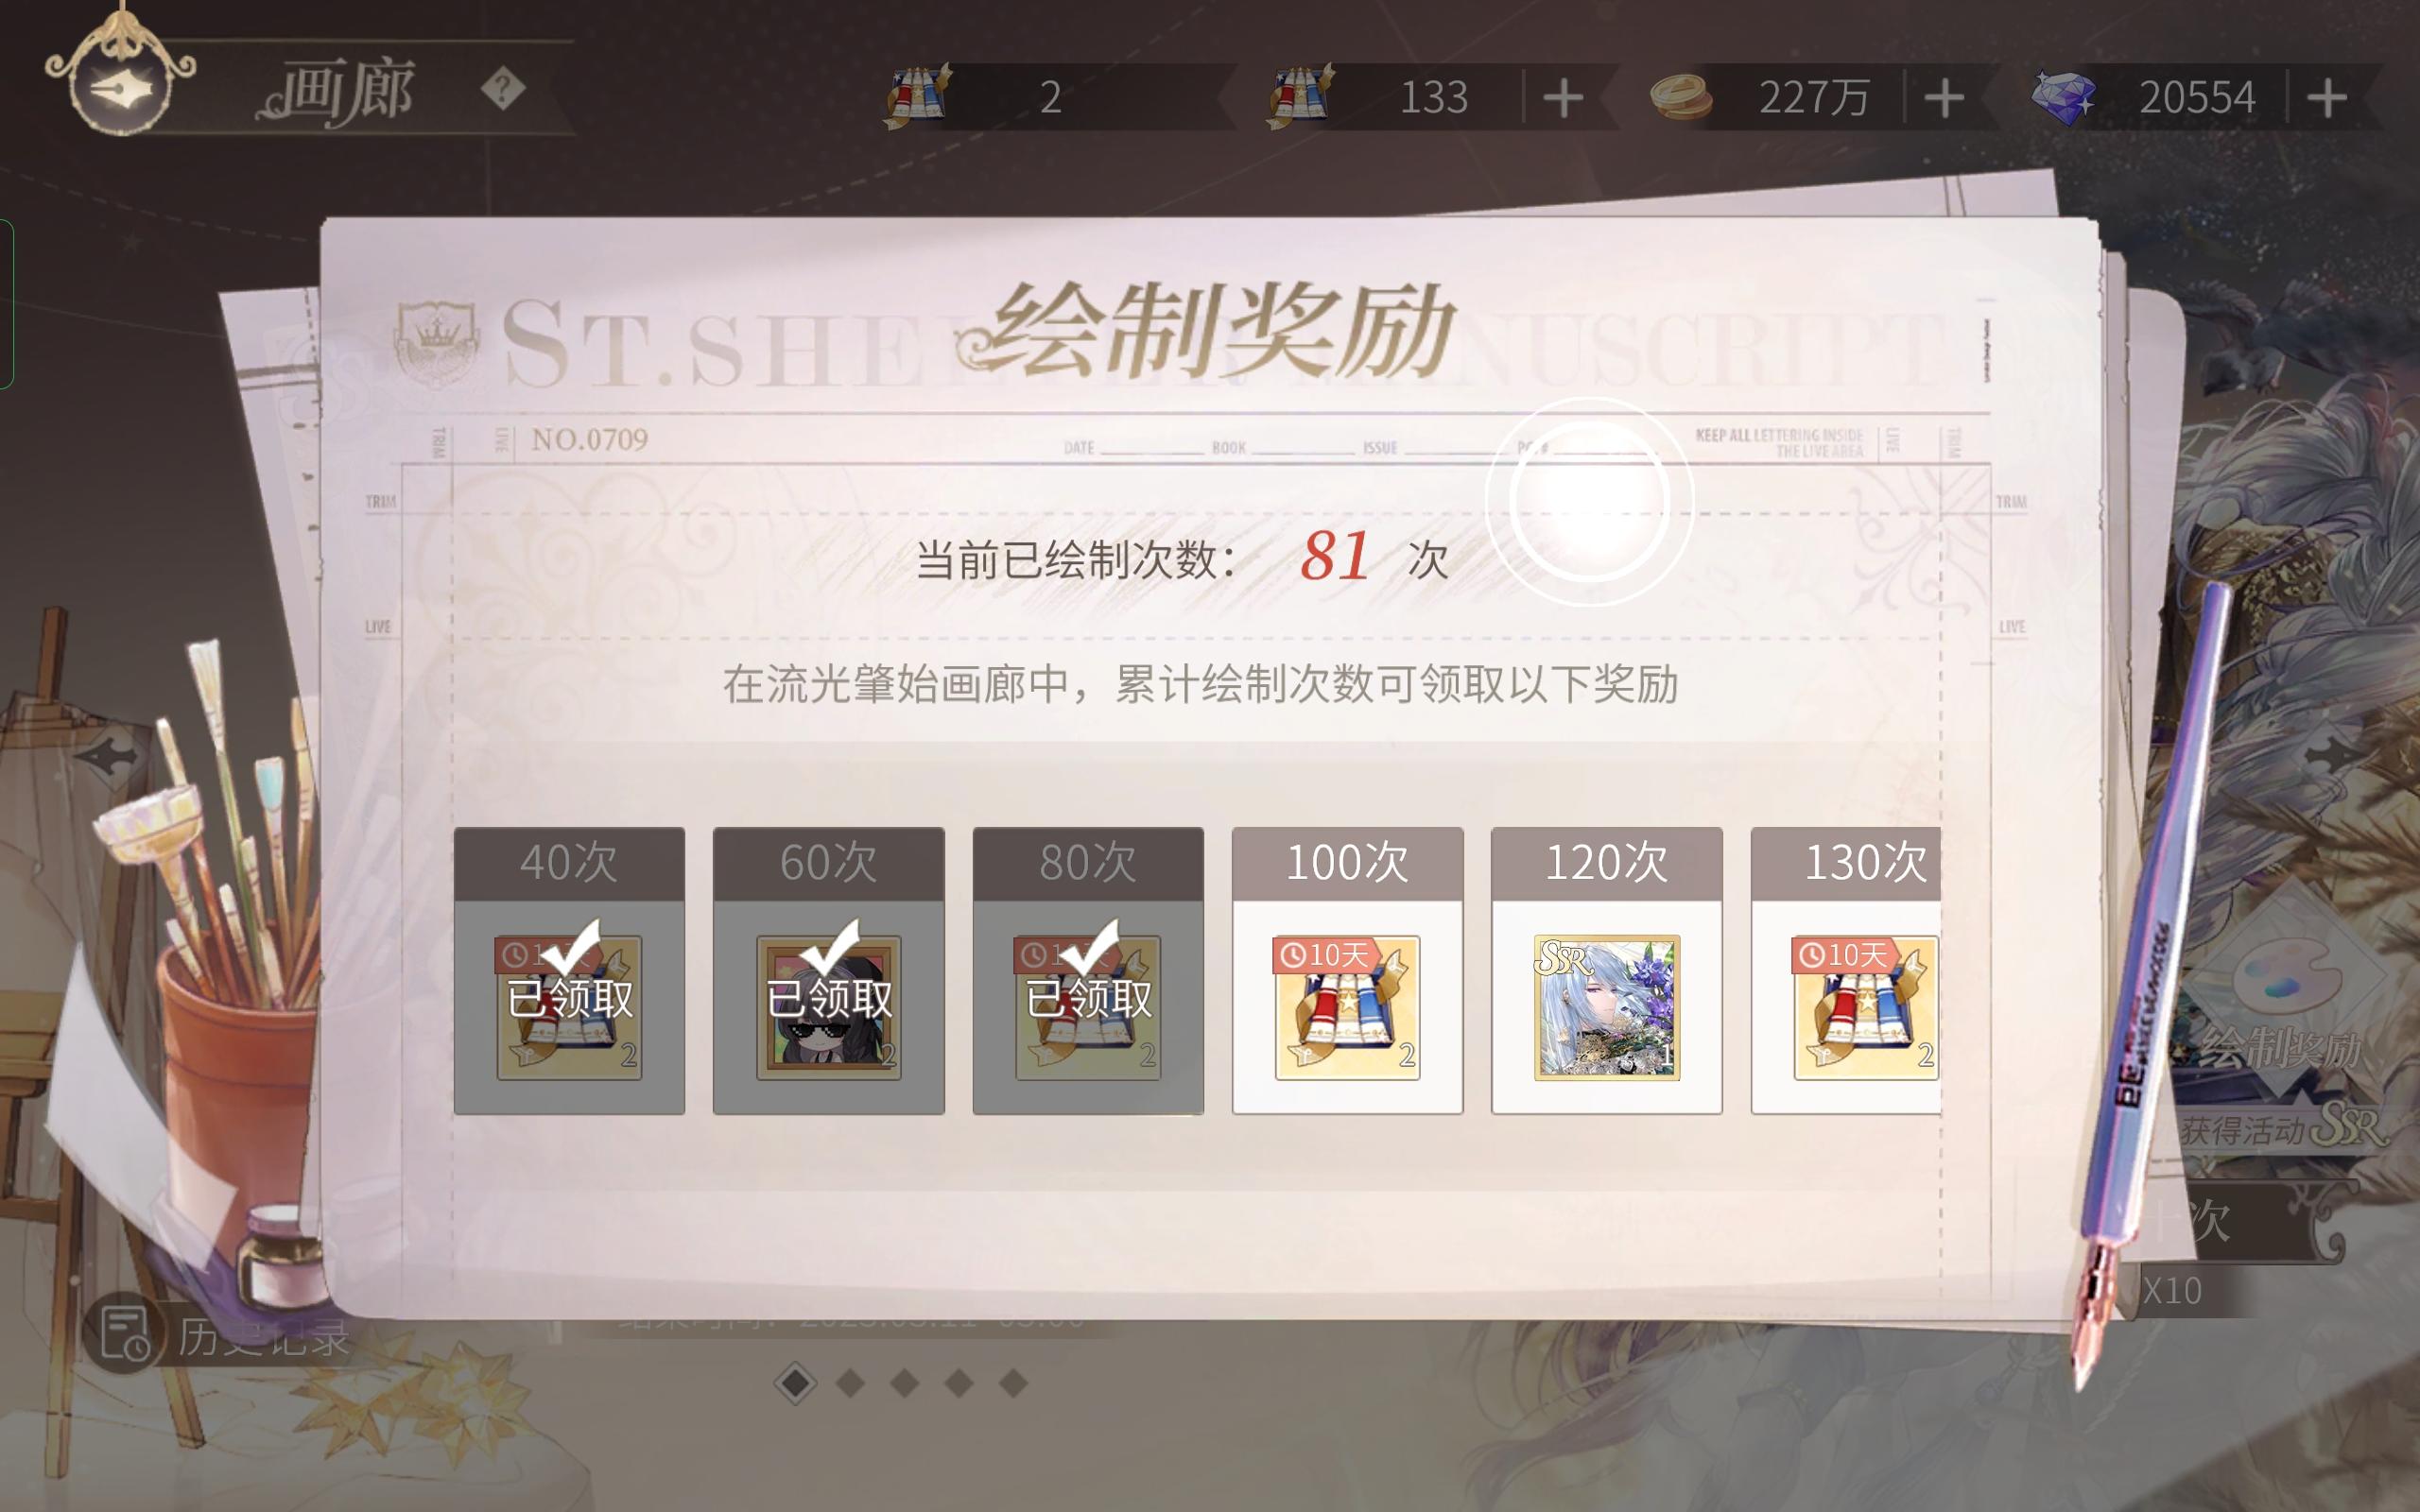Screen dimensions: 2420x1512
Task: Open the gallery help question mark
Action: 502,89
